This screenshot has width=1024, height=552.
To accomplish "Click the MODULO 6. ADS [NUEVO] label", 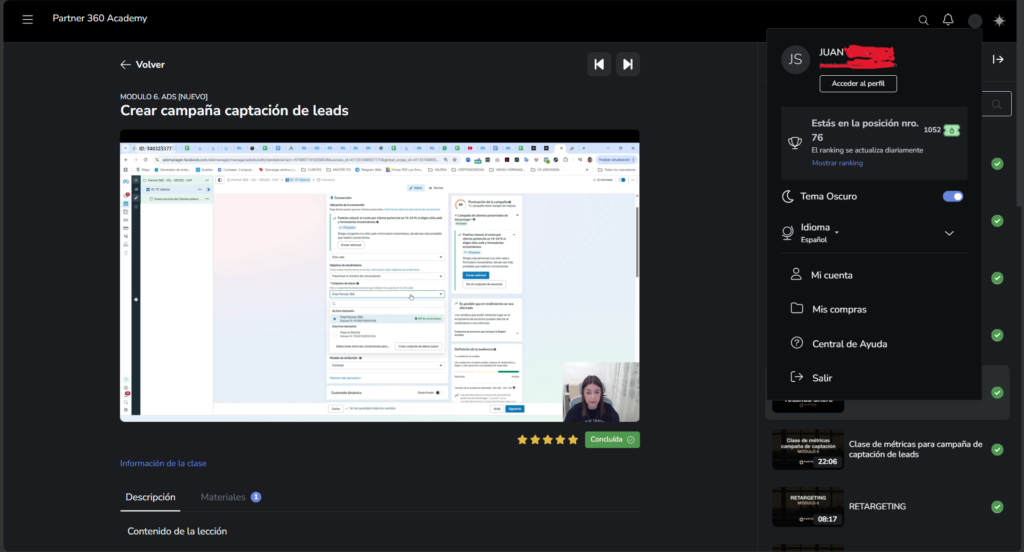I will [164, 97].
